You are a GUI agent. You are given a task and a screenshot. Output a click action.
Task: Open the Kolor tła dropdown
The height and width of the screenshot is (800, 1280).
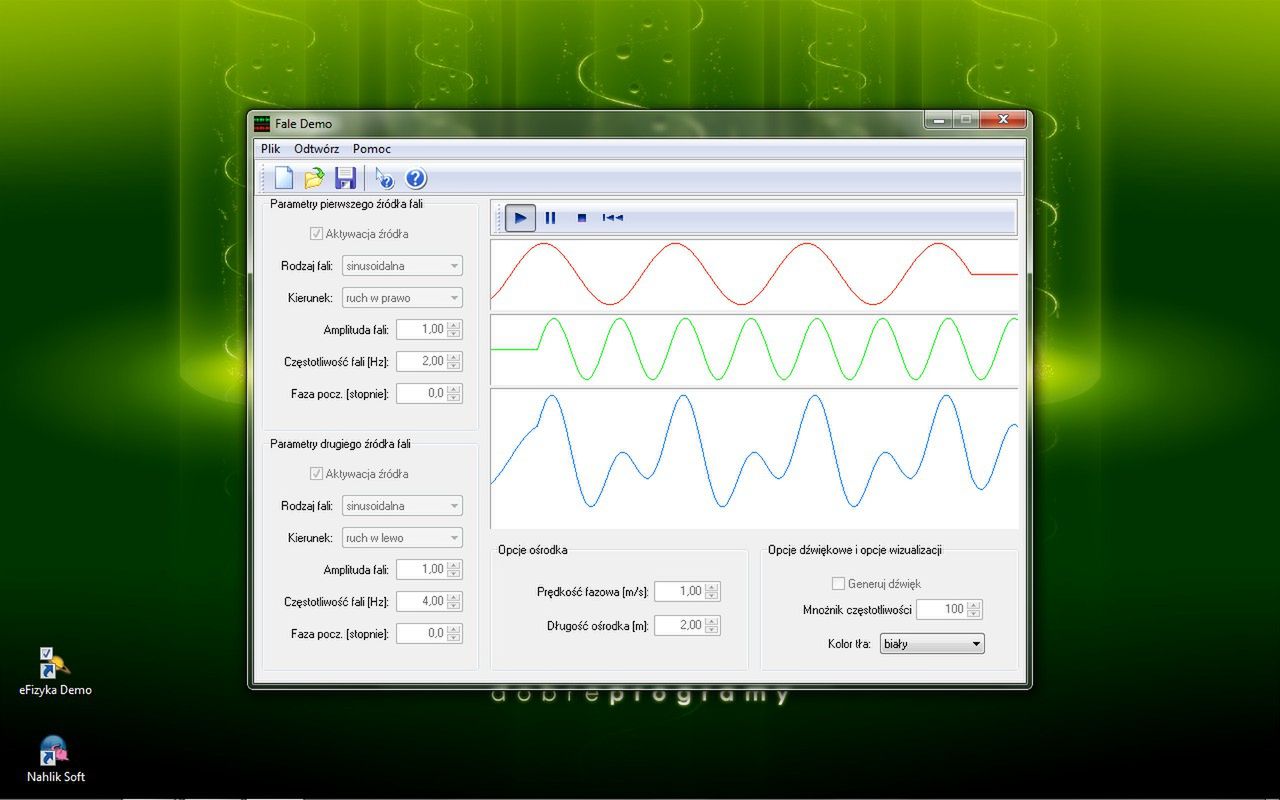click(x=932, y=644)
